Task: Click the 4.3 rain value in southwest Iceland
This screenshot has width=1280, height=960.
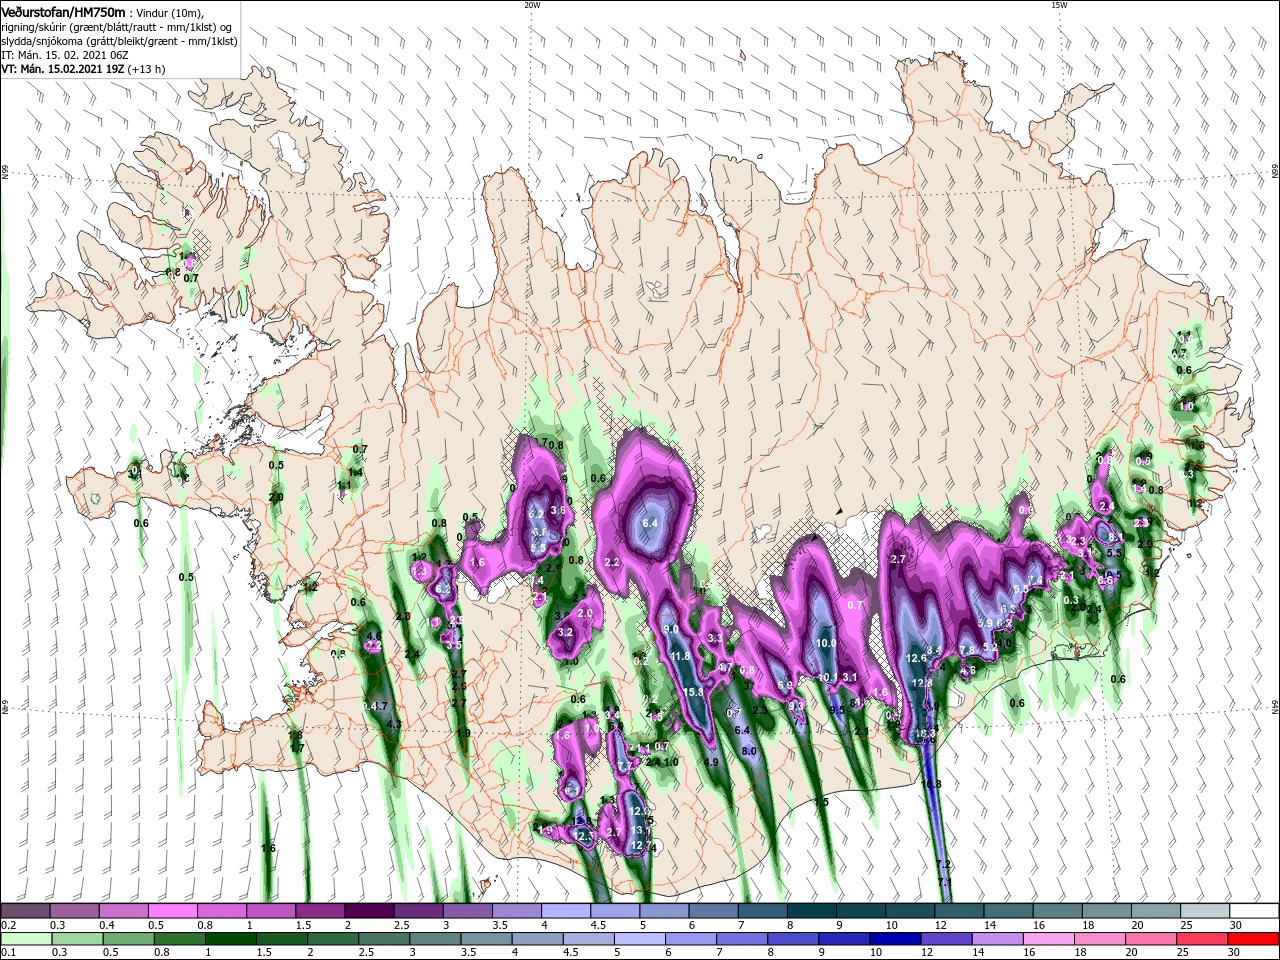Action: pos(393,723)
